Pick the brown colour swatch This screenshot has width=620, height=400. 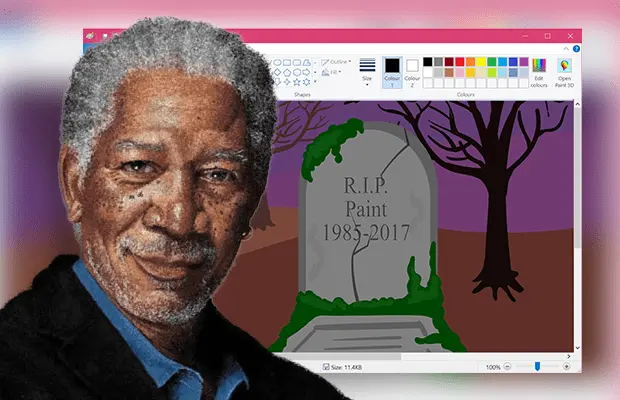[x=449, y=73]
